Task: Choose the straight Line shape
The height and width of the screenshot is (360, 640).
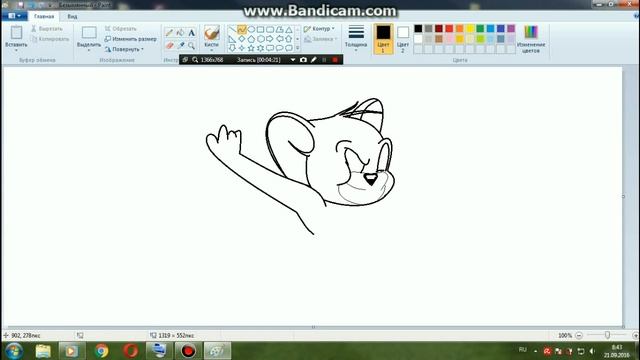Action: 232,29
